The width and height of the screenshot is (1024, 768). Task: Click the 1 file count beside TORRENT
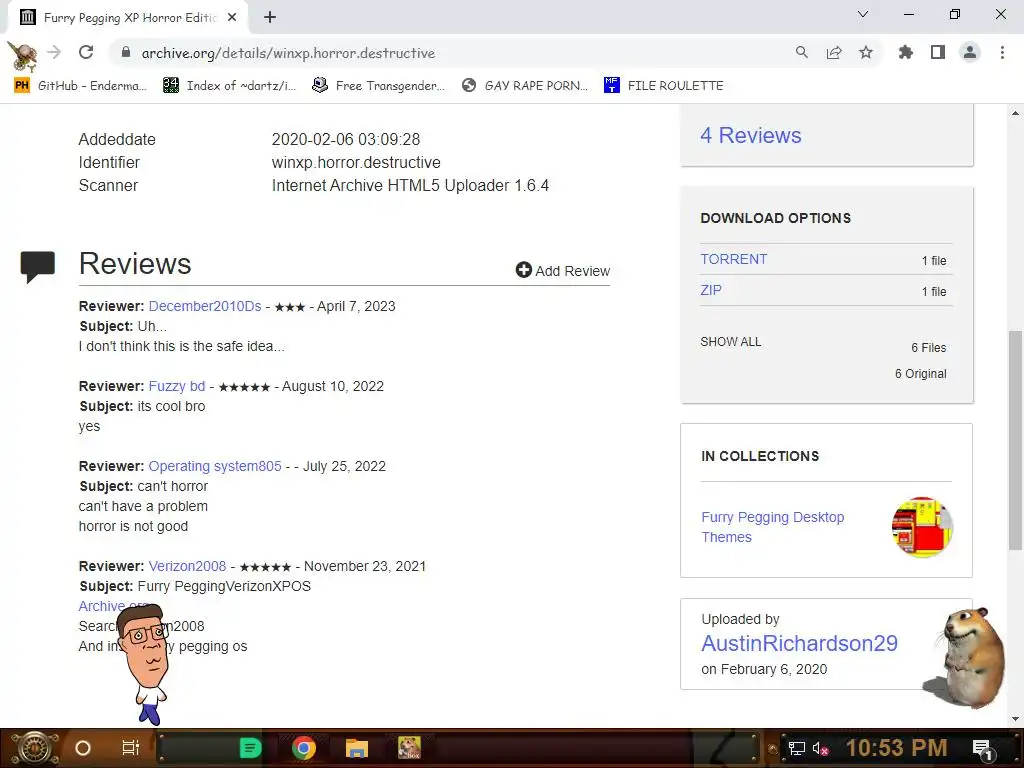tap(934, 261)
